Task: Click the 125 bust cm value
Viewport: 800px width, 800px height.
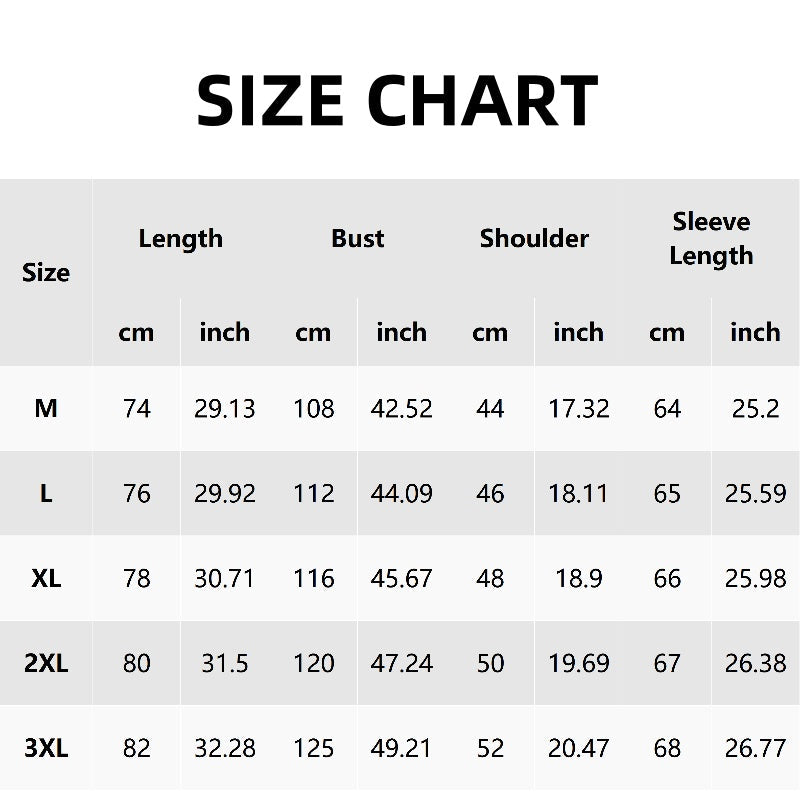Action: point(313,748)
